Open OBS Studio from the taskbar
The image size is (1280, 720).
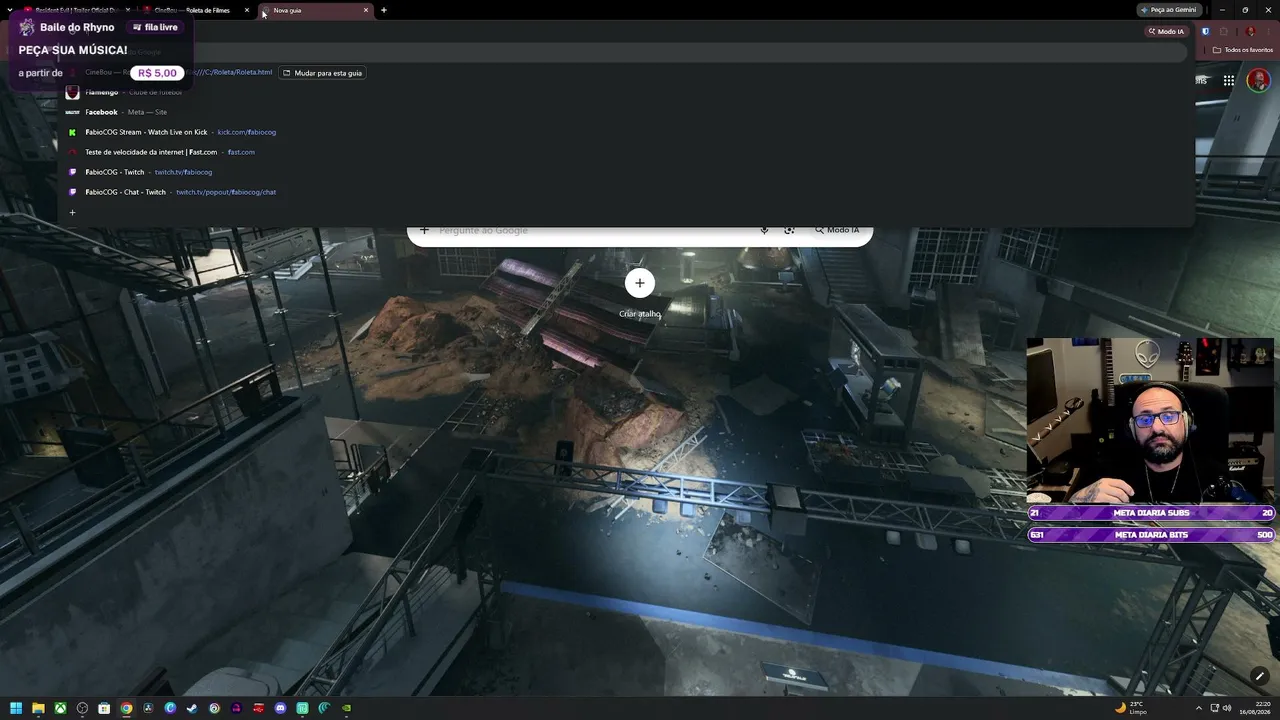[x=82, y=708]
